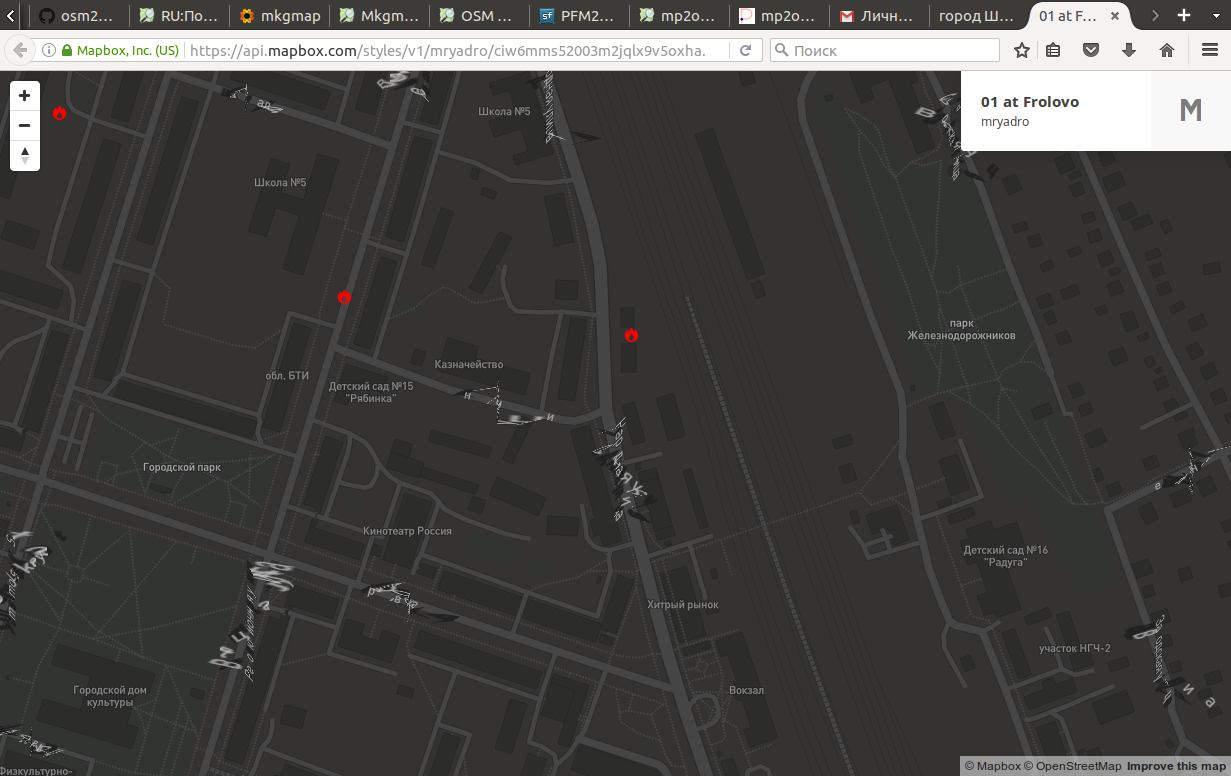Click the Городской дом культуры label
The width and height of the screenshot is (1231, 776).
pos(110,696)
